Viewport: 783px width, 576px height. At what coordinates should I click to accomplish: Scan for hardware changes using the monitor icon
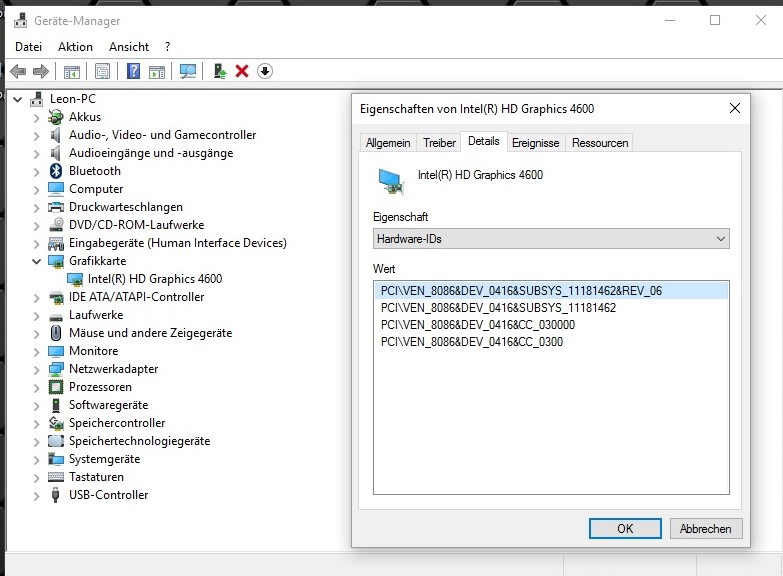[x=188, y=71]
